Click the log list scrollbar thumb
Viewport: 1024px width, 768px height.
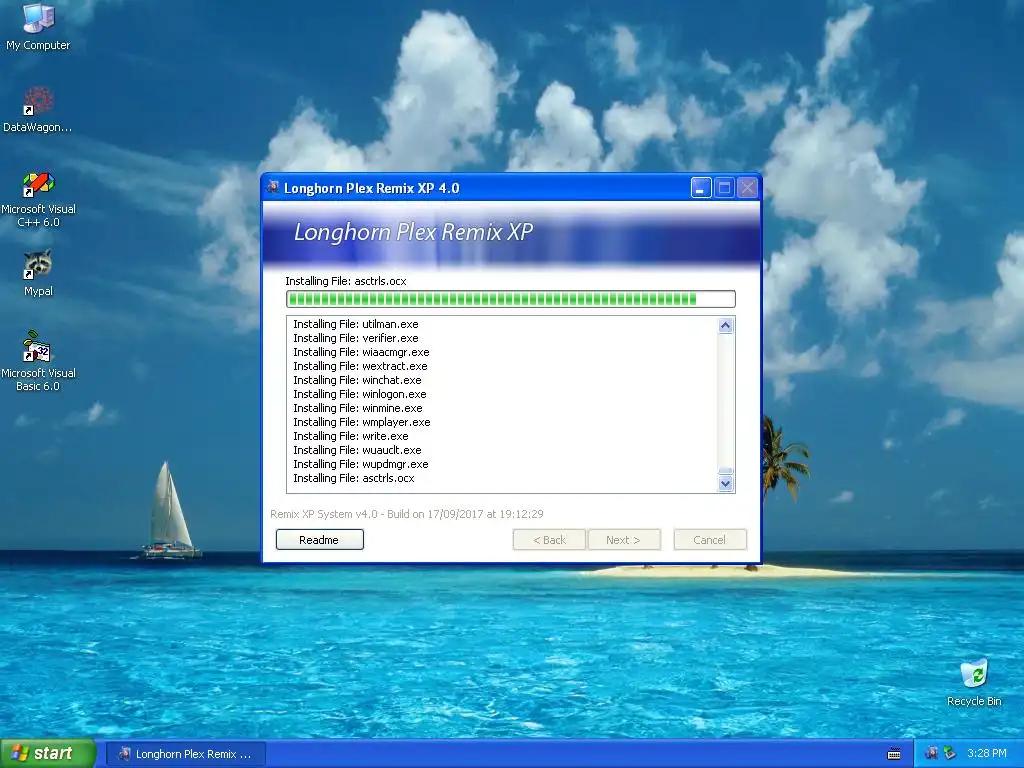(x=726, y=471)
